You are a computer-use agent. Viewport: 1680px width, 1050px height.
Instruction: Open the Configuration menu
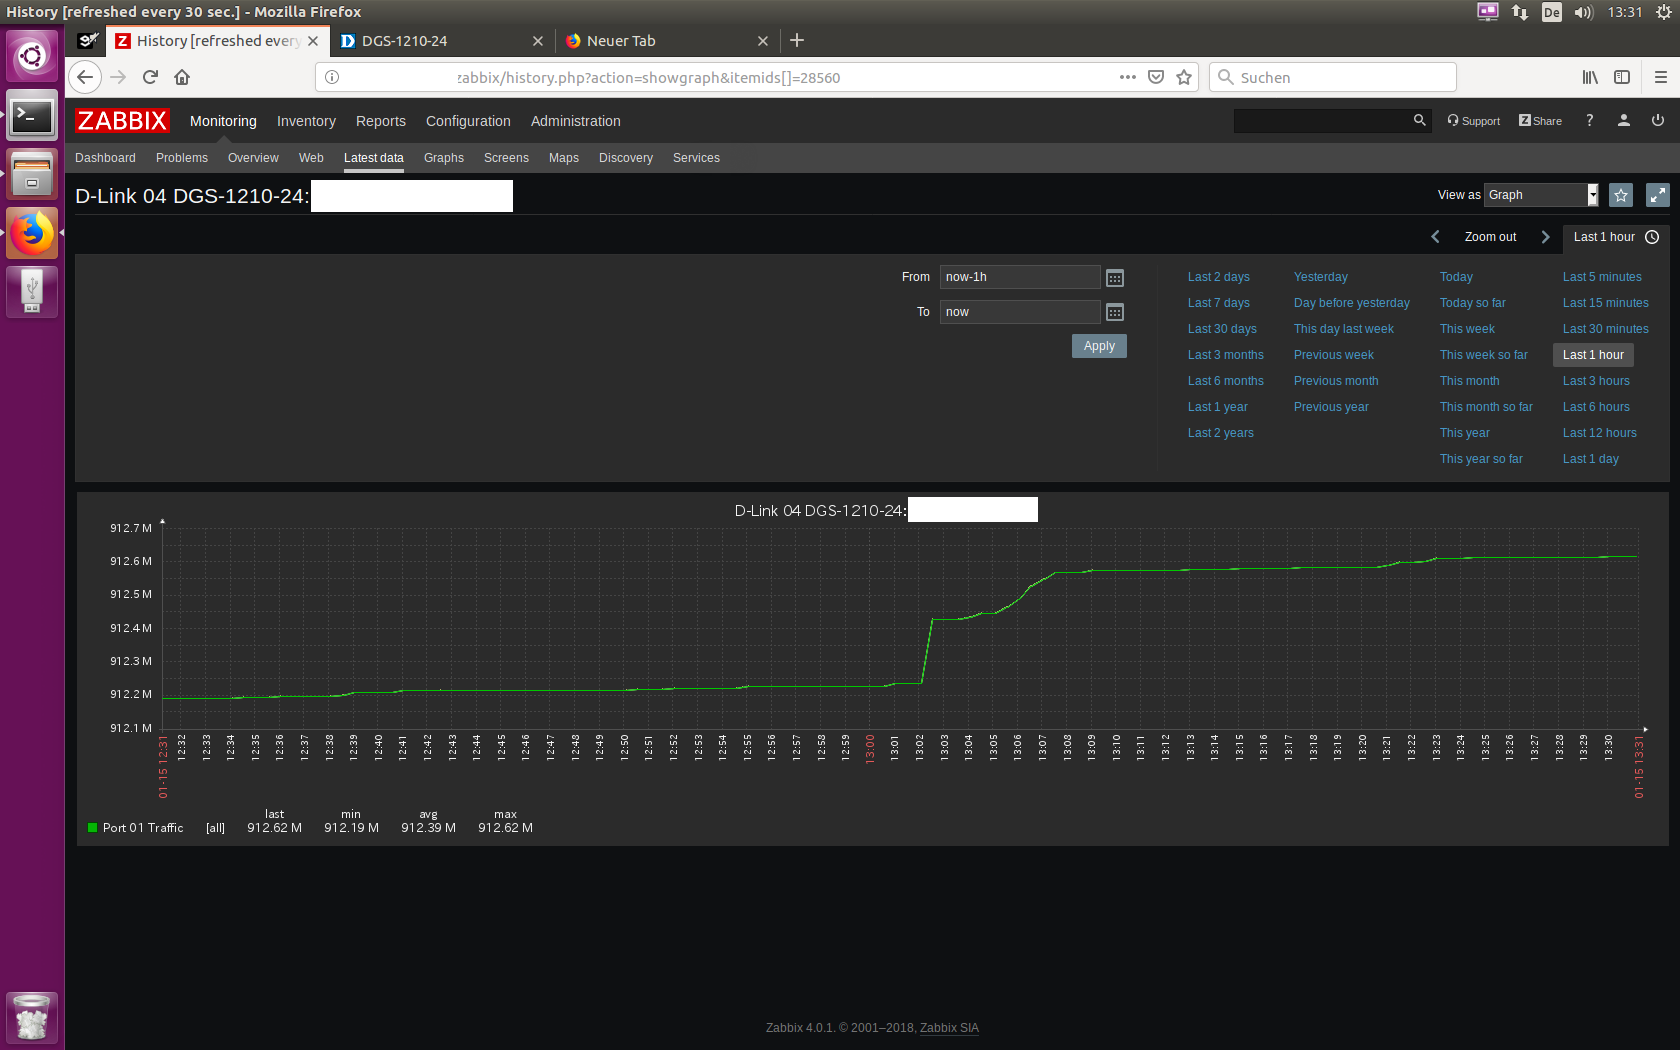(x=468, y=121)
